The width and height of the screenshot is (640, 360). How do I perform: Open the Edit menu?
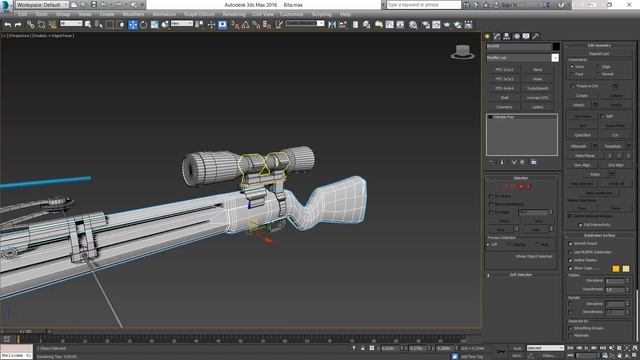coord(22,14)
